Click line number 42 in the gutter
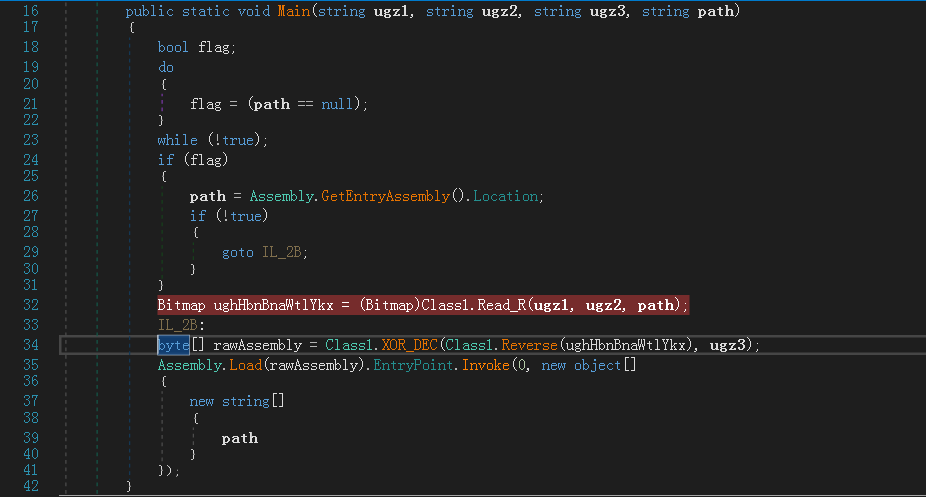The height and width of the screenshot is (497, 926). point(31,486)
